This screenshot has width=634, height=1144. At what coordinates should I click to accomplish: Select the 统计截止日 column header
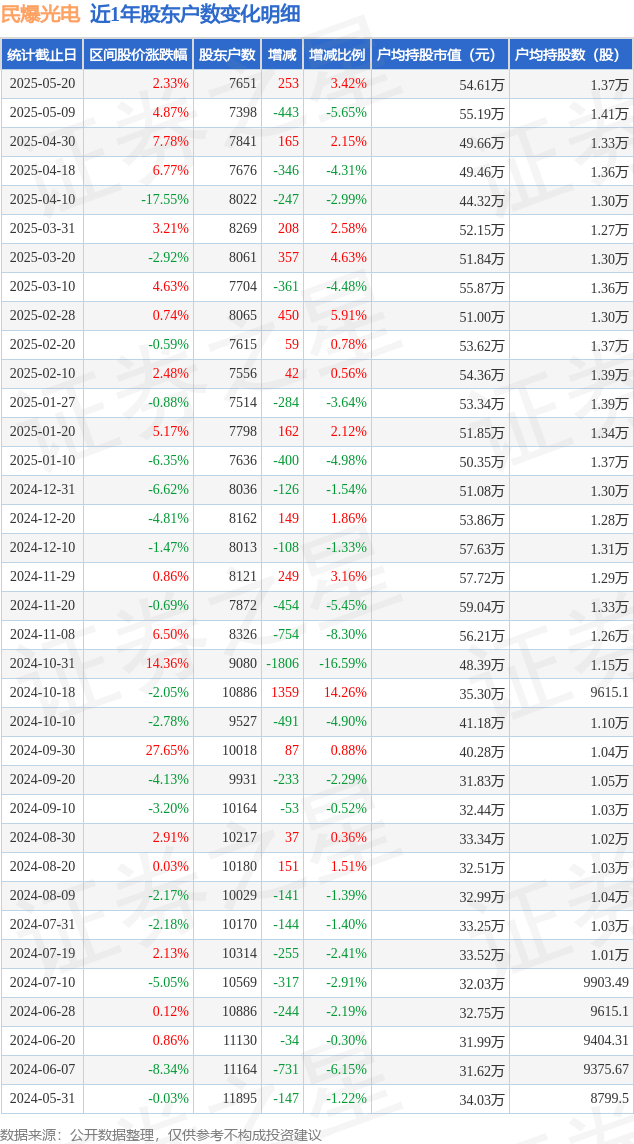point(42,55)
